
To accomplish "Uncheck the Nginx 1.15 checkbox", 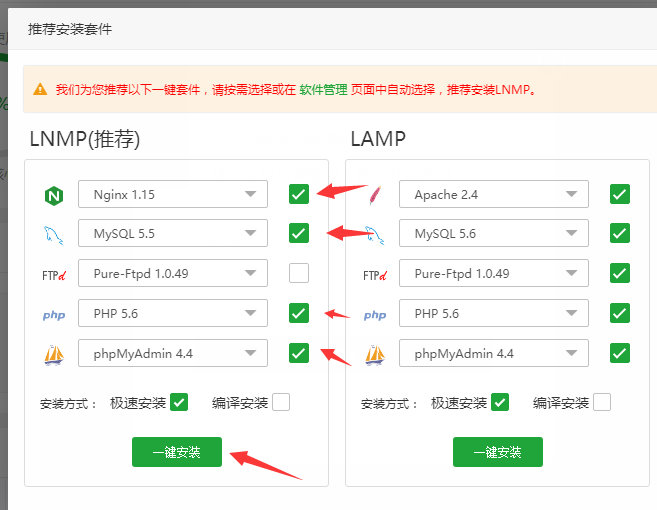I will [299, 194].
